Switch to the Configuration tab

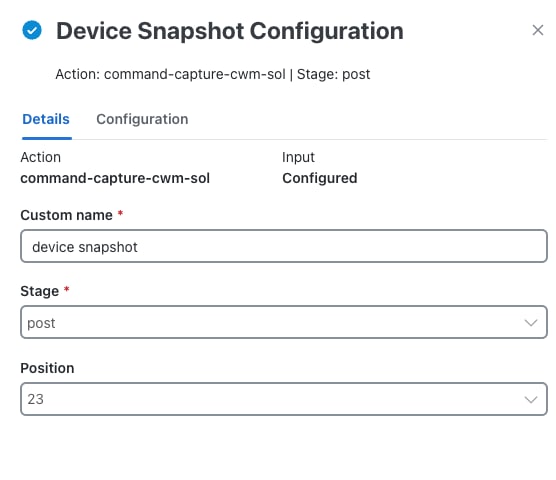142,119
